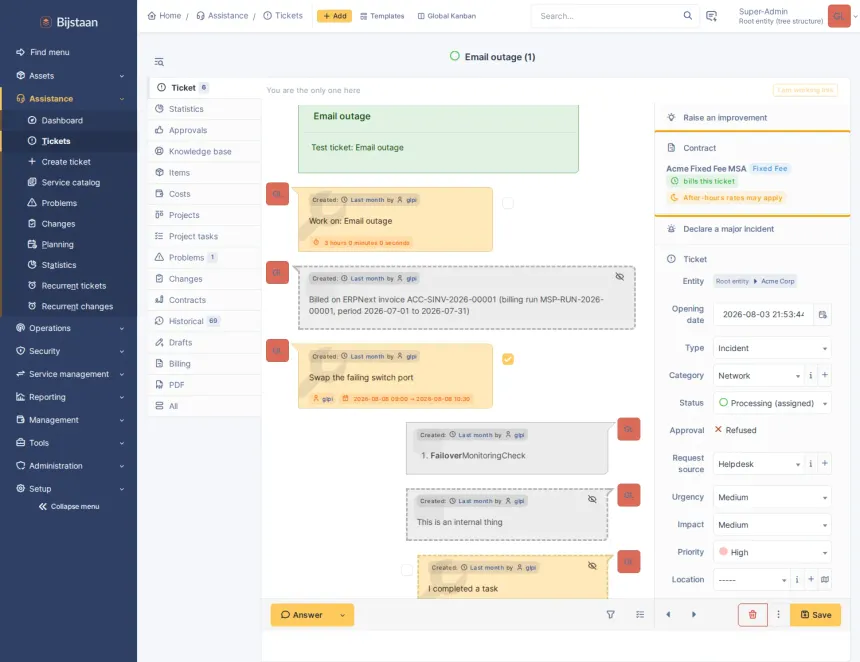Click the Add button in top bar

pyautogui.click(x=334, y=16)
